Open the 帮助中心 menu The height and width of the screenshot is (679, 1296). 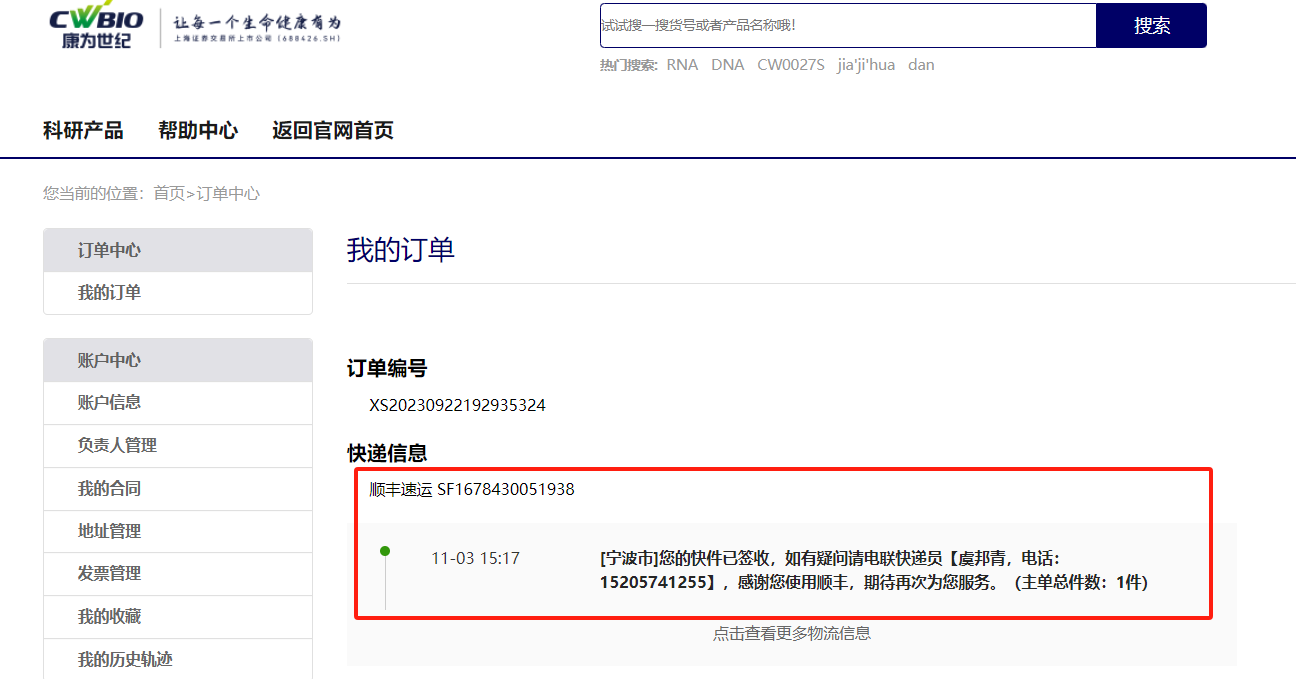coord(198,130)
